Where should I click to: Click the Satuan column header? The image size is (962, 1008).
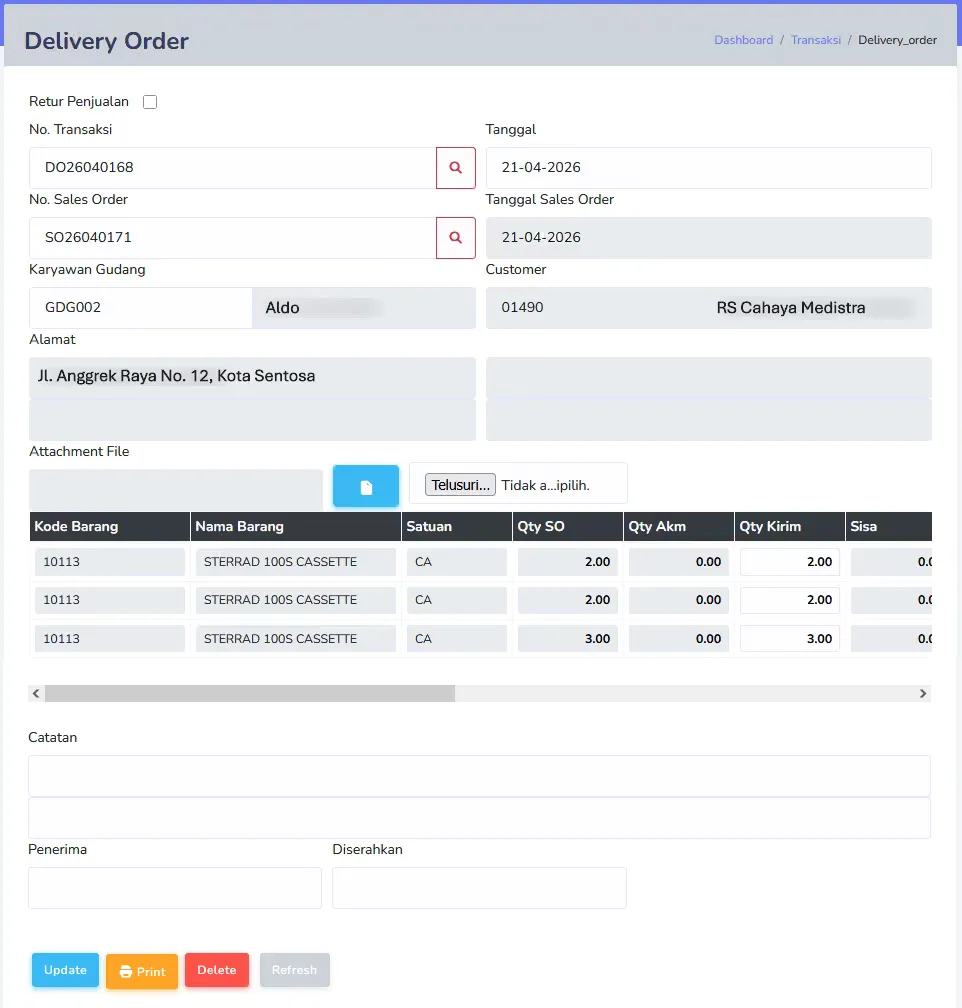point(457,526)
